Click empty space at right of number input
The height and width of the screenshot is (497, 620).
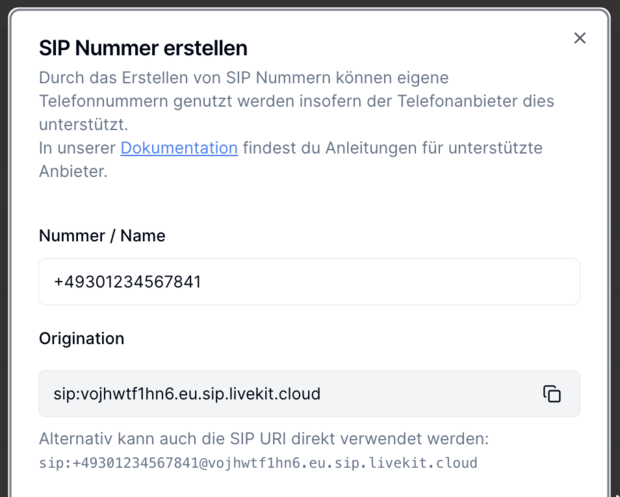[x=450, y=282]
